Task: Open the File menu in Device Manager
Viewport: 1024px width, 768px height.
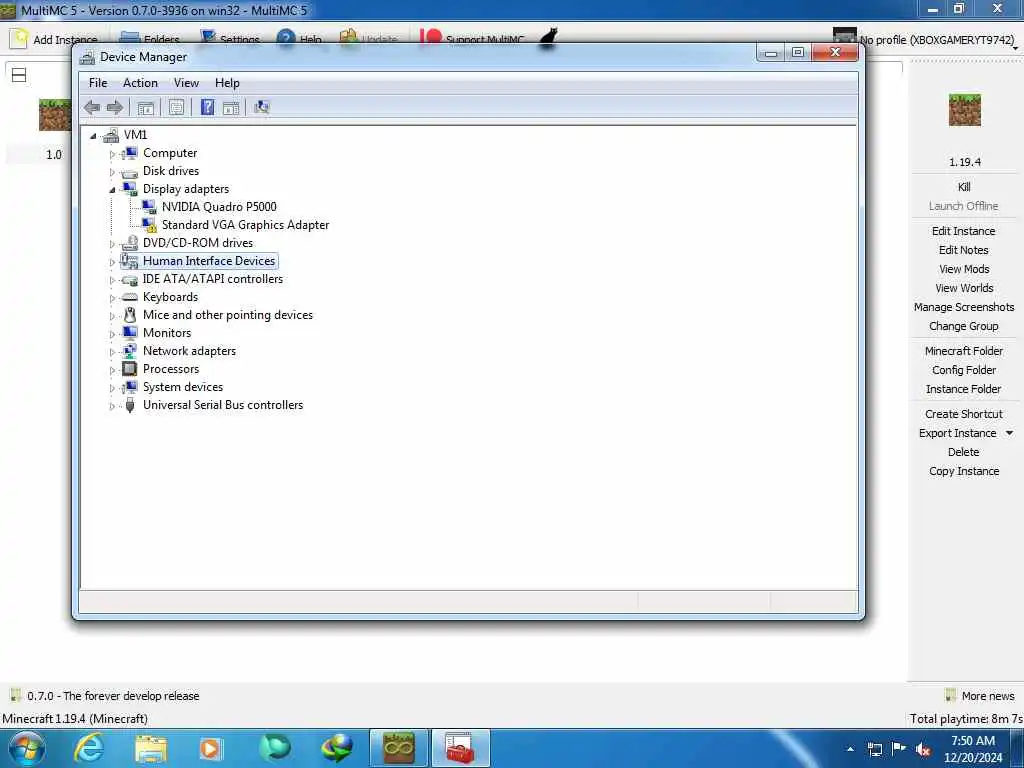Action: coord(98,83)
